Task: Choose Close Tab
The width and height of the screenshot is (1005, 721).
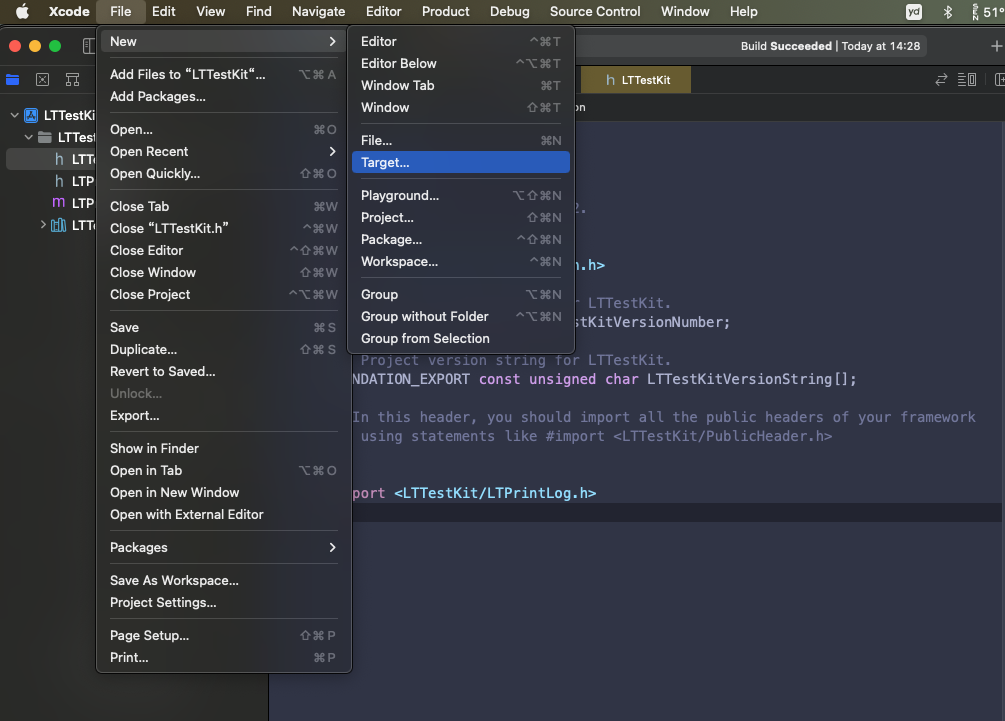Action: pos(223,206)
